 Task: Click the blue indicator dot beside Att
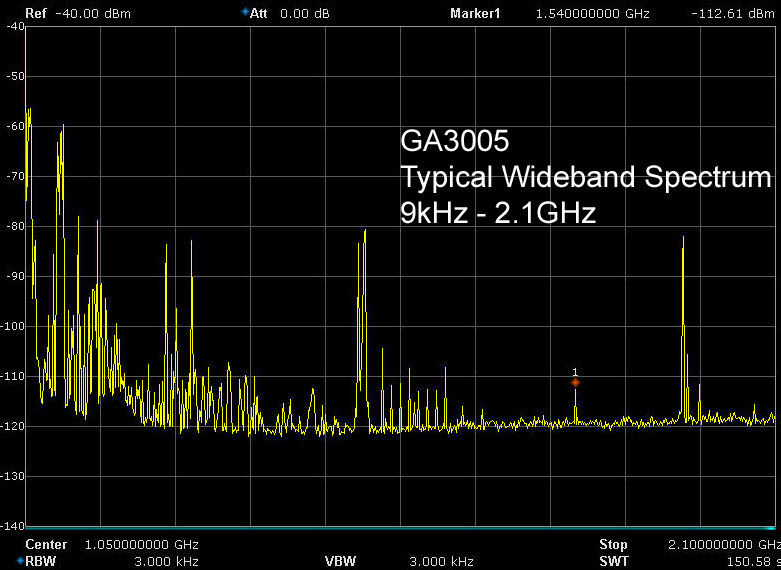point(245,12)
